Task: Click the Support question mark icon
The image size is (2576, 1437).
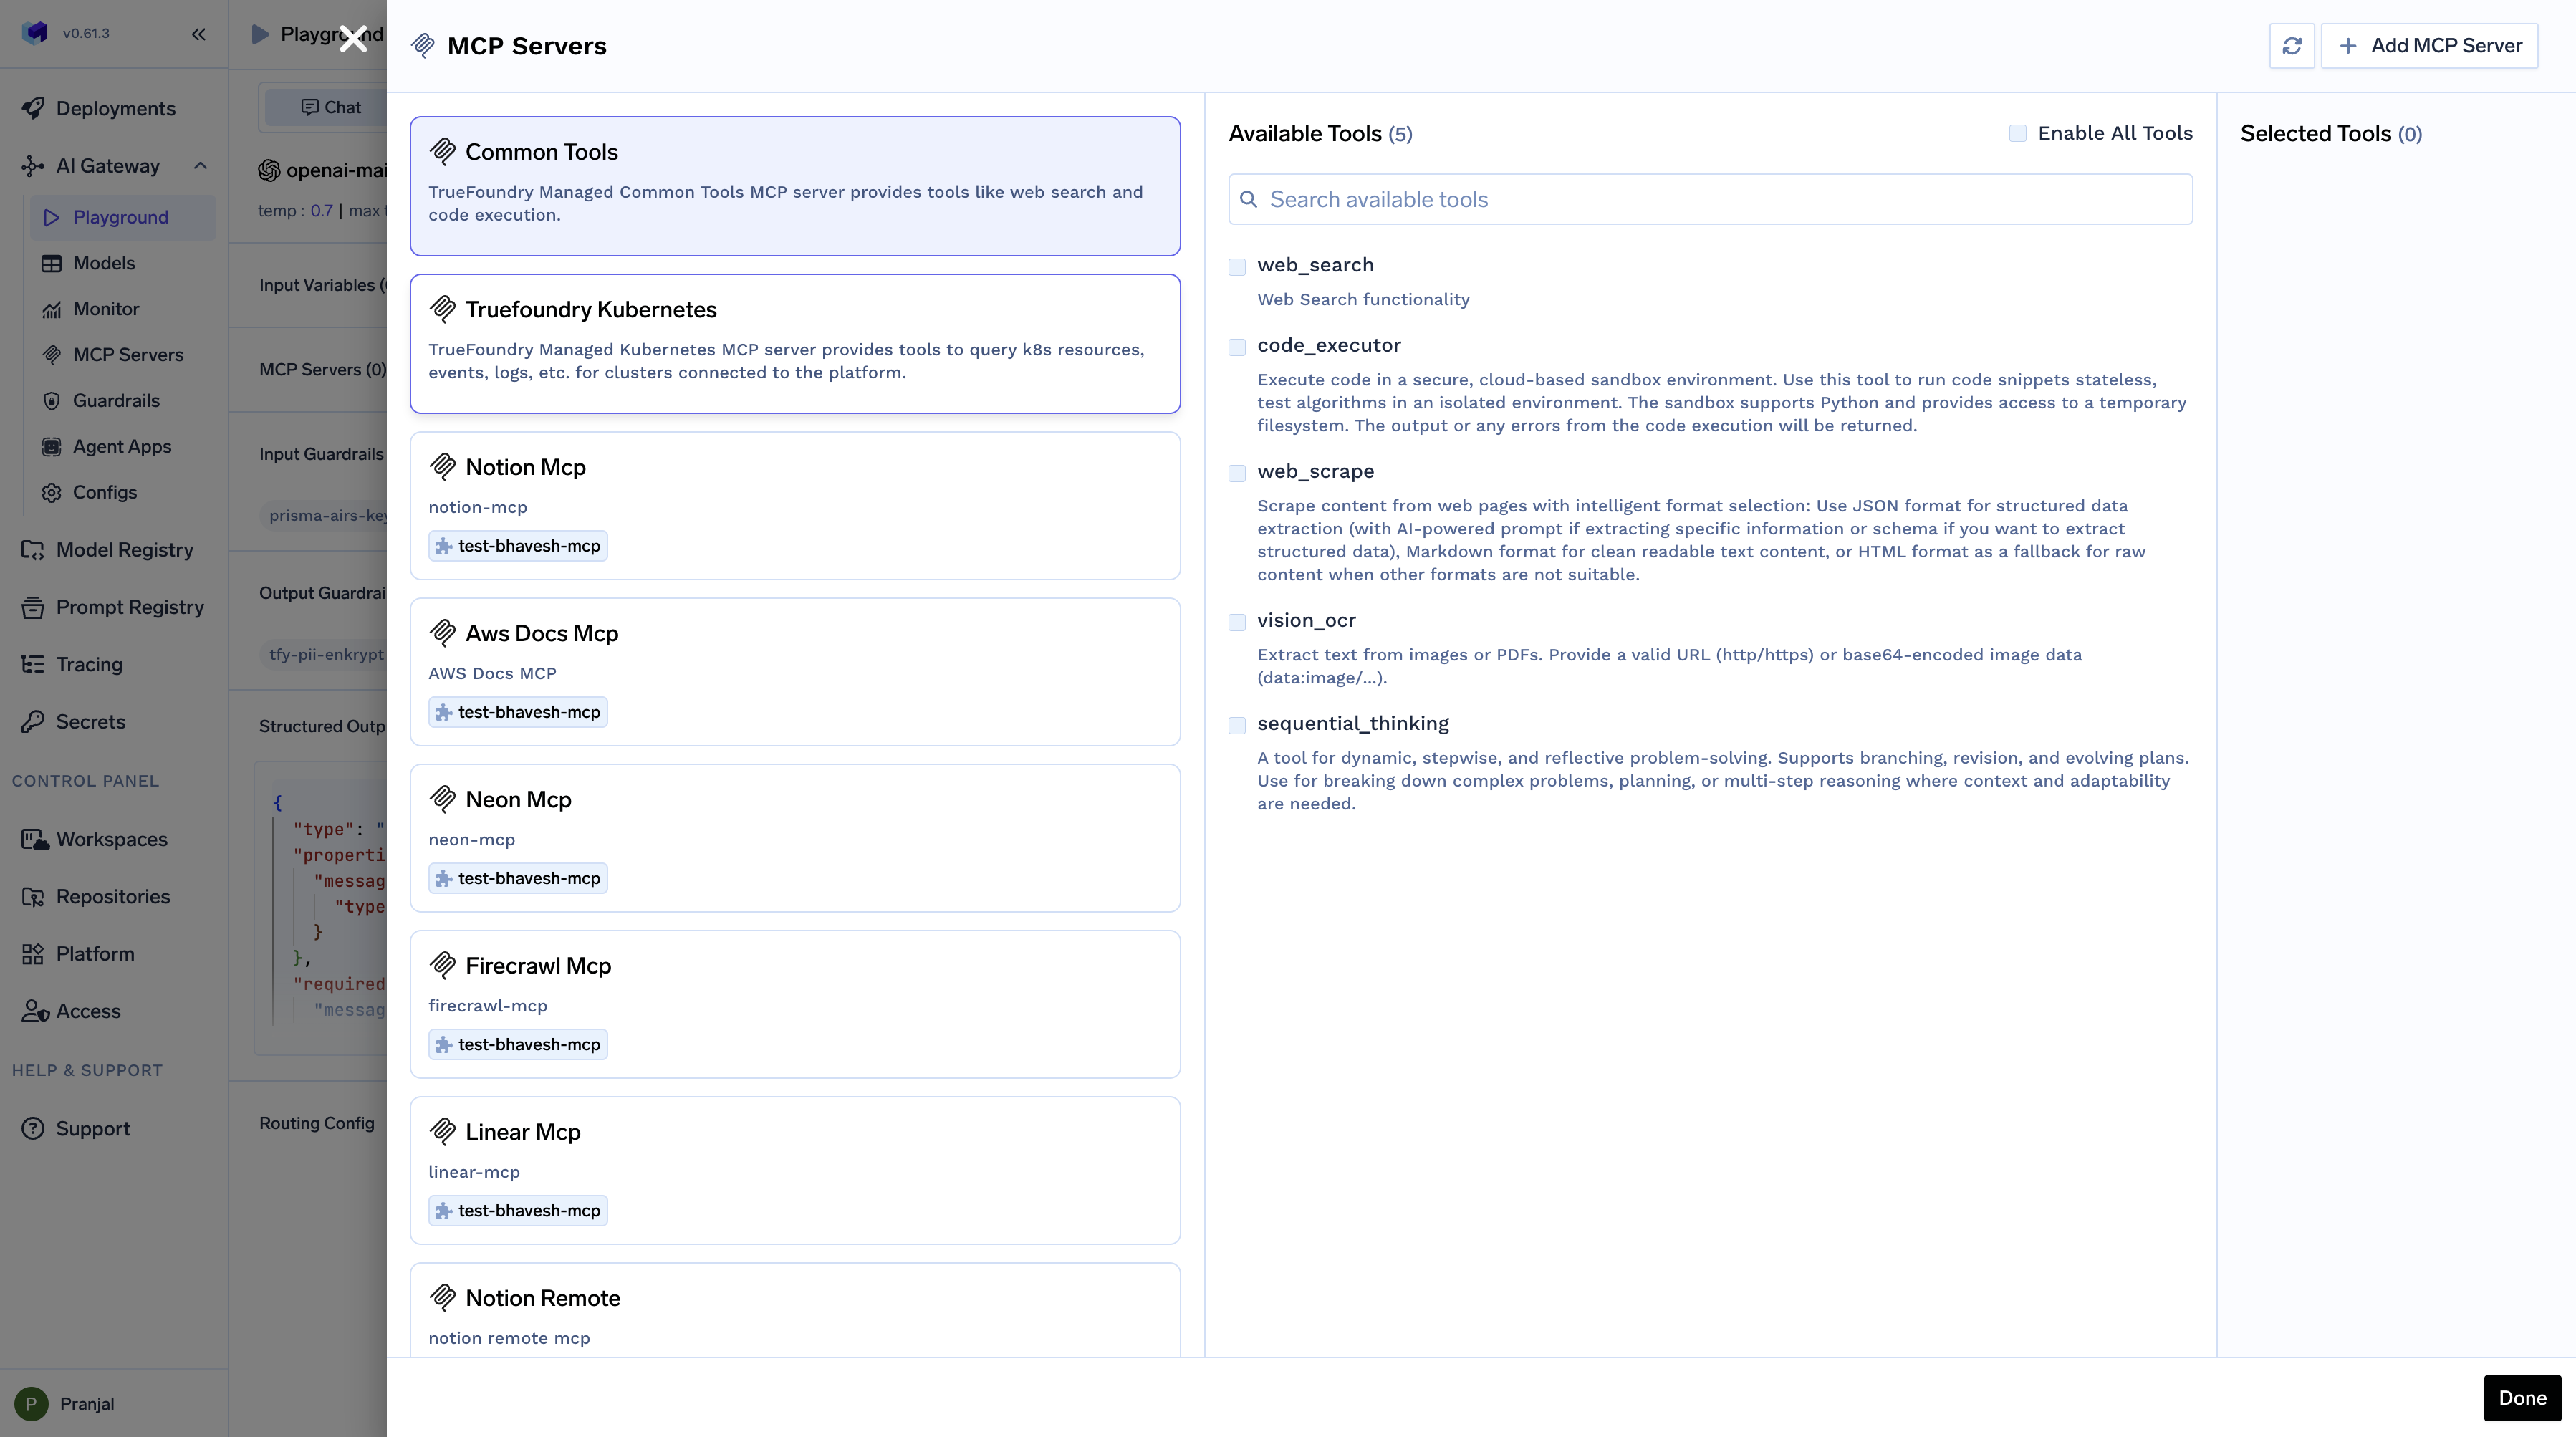Action: point(33,1128)
